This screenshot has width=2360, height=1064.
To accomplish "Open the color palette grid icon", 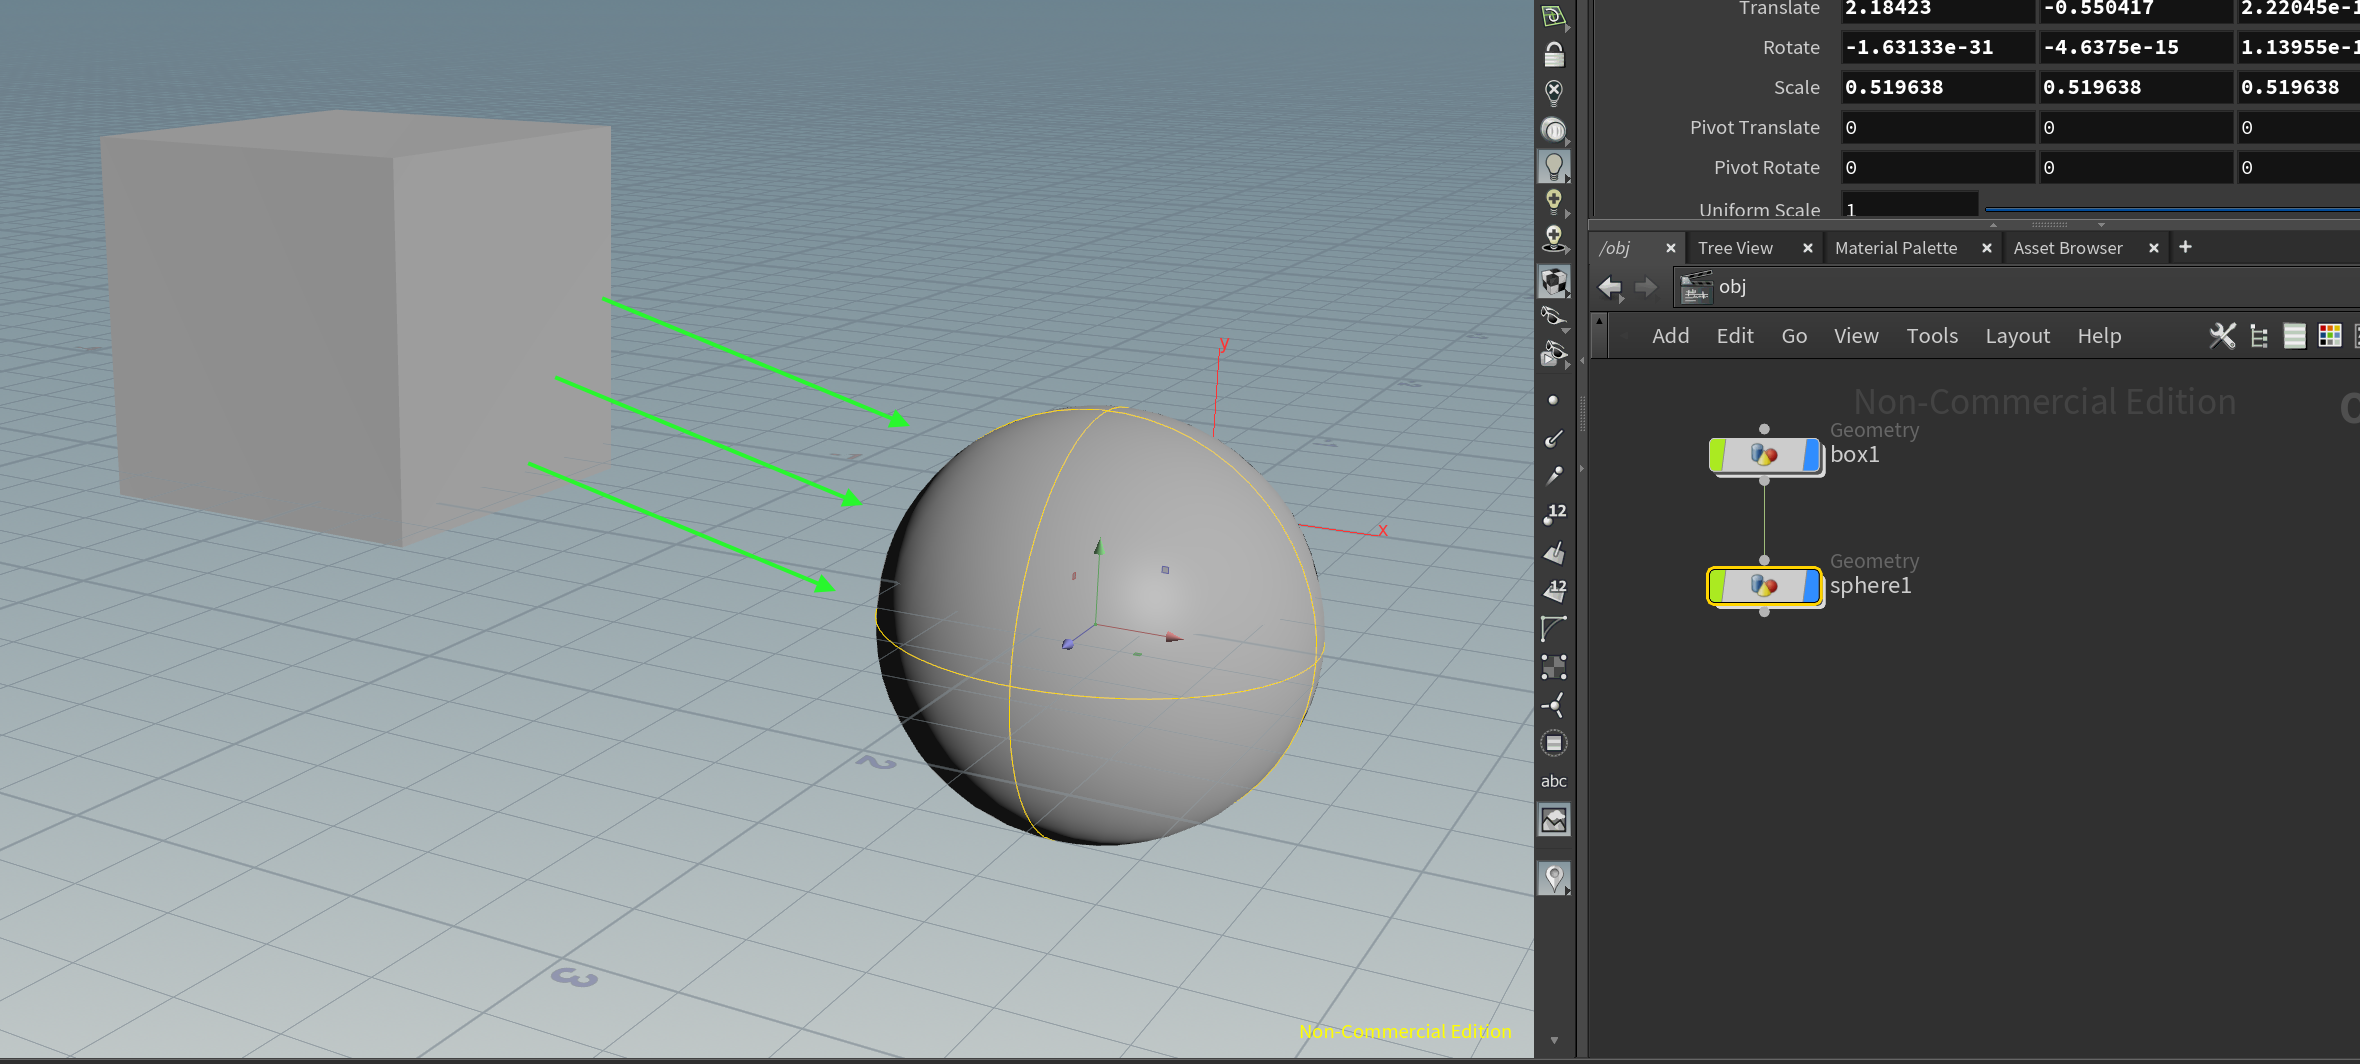I will [2330, 336].
